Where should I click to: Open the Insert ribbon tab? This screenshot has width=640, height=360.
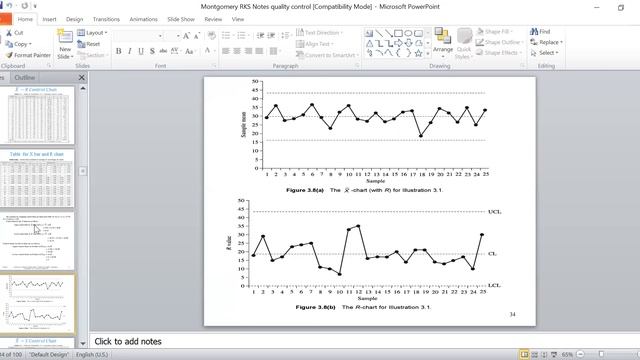coord(49,19)
